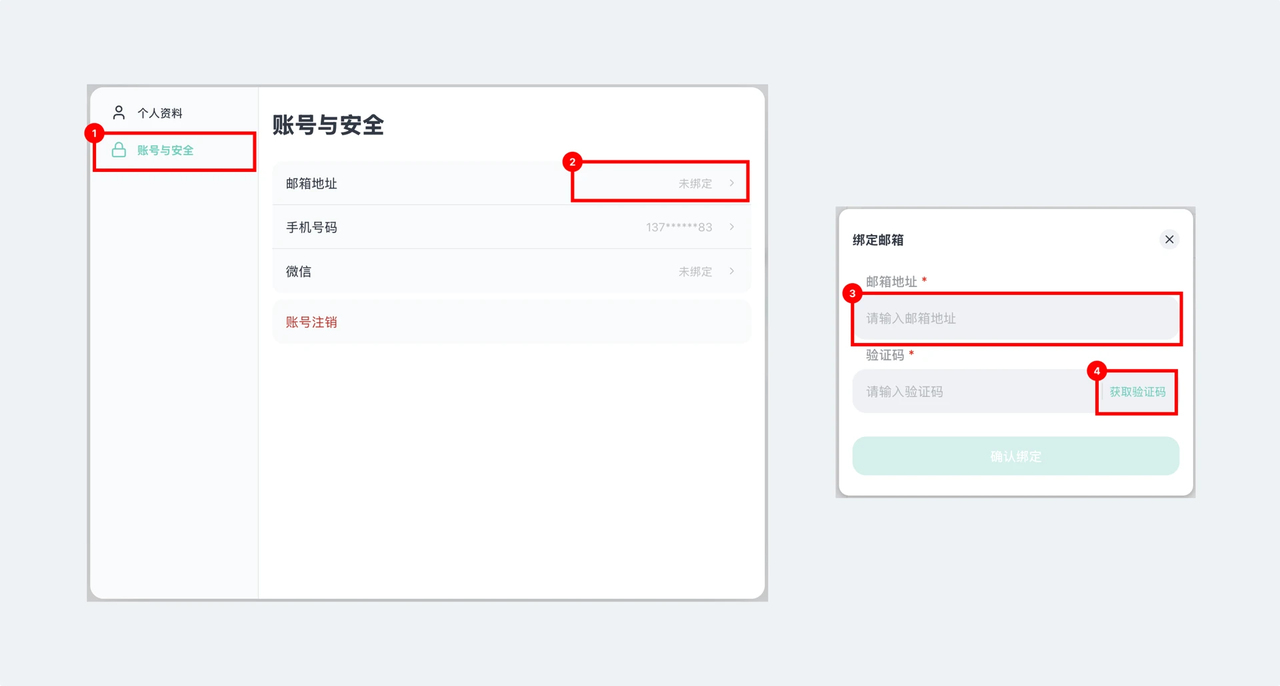Expand the 微信 row chevron arrow
1280x686 pixels.
732,272
